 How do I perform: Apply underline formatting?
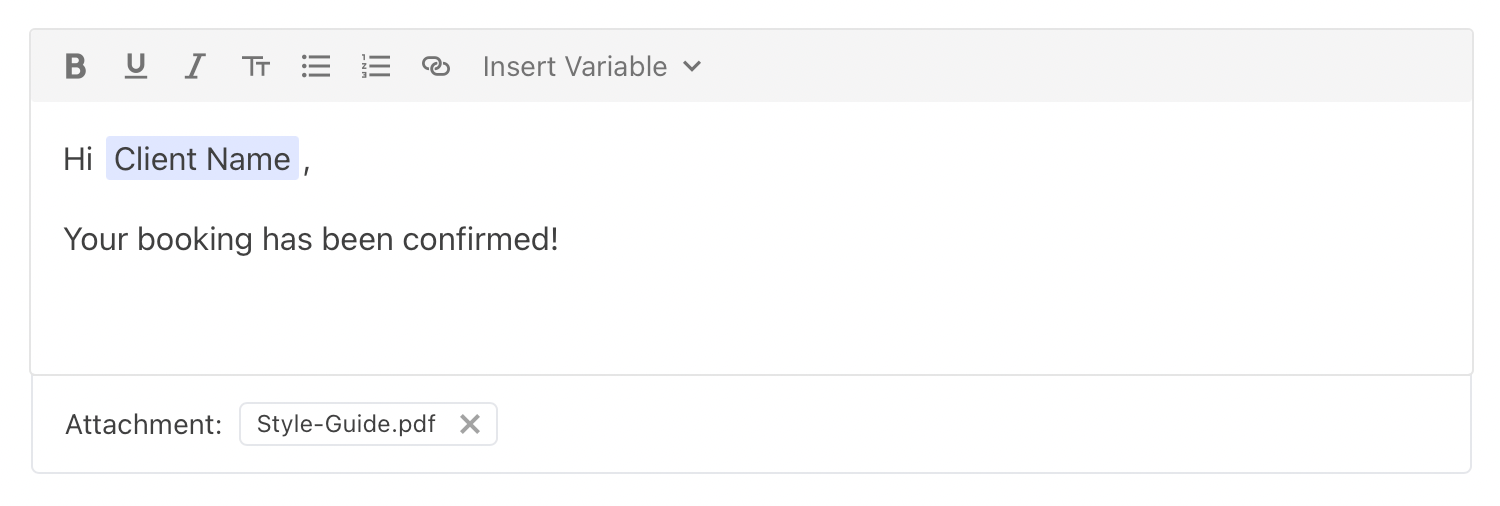pyautogui.click(x=135, y=67)
